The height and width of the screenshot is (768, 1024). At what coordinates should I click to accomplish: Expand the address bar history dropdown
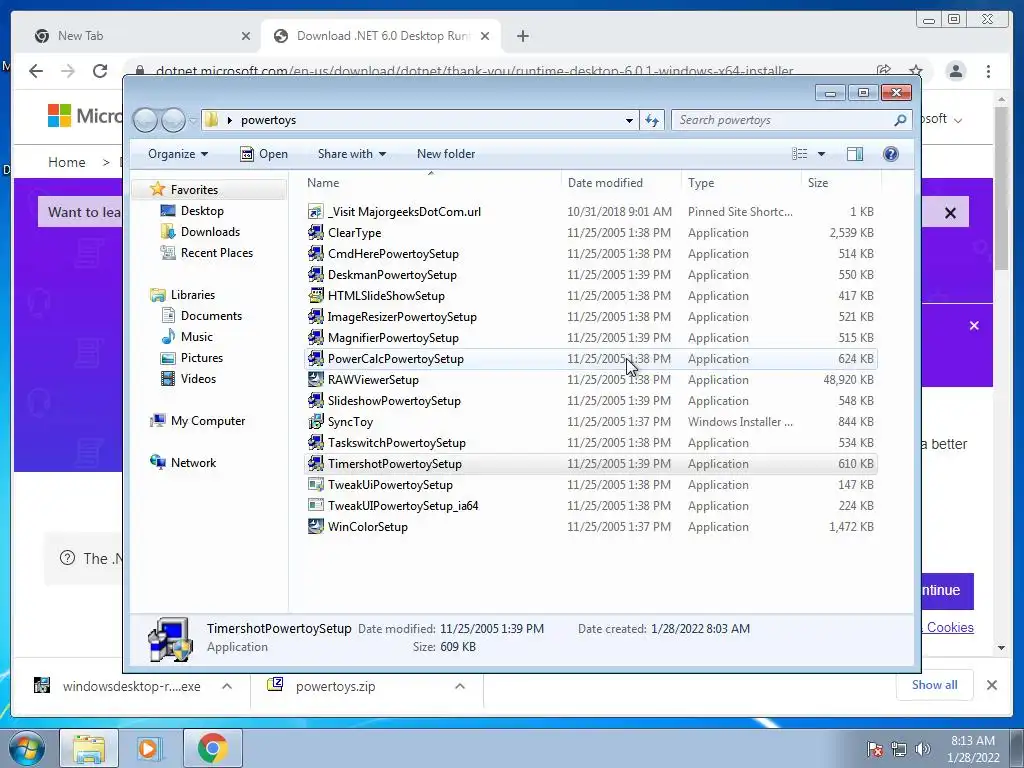pyautogui.click(x=629, y=120)
